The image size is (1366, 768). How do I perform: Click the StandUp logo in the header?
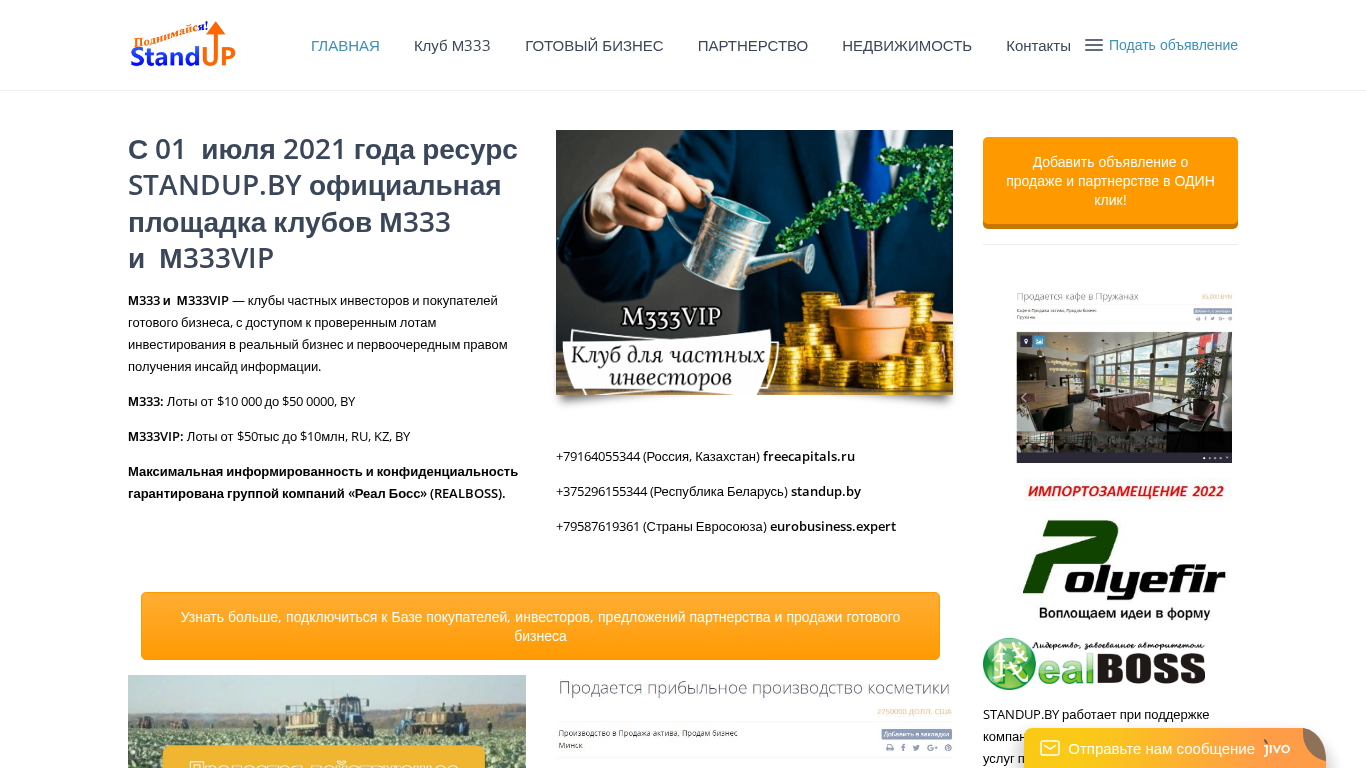coord(183,45)
